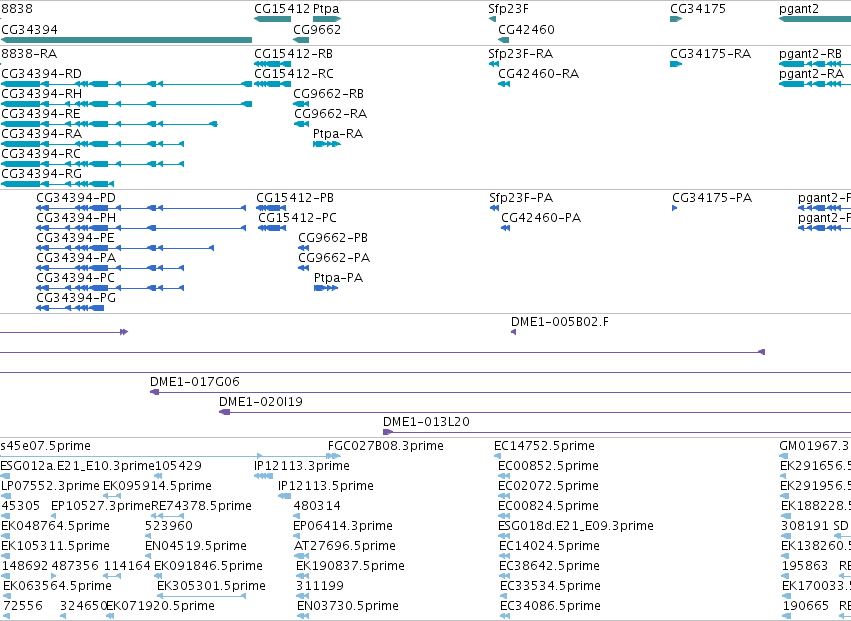Select the pgant2 gene label
Image resolution: width=851 pixels, height=621 pixels.
(x=799, y=9)
